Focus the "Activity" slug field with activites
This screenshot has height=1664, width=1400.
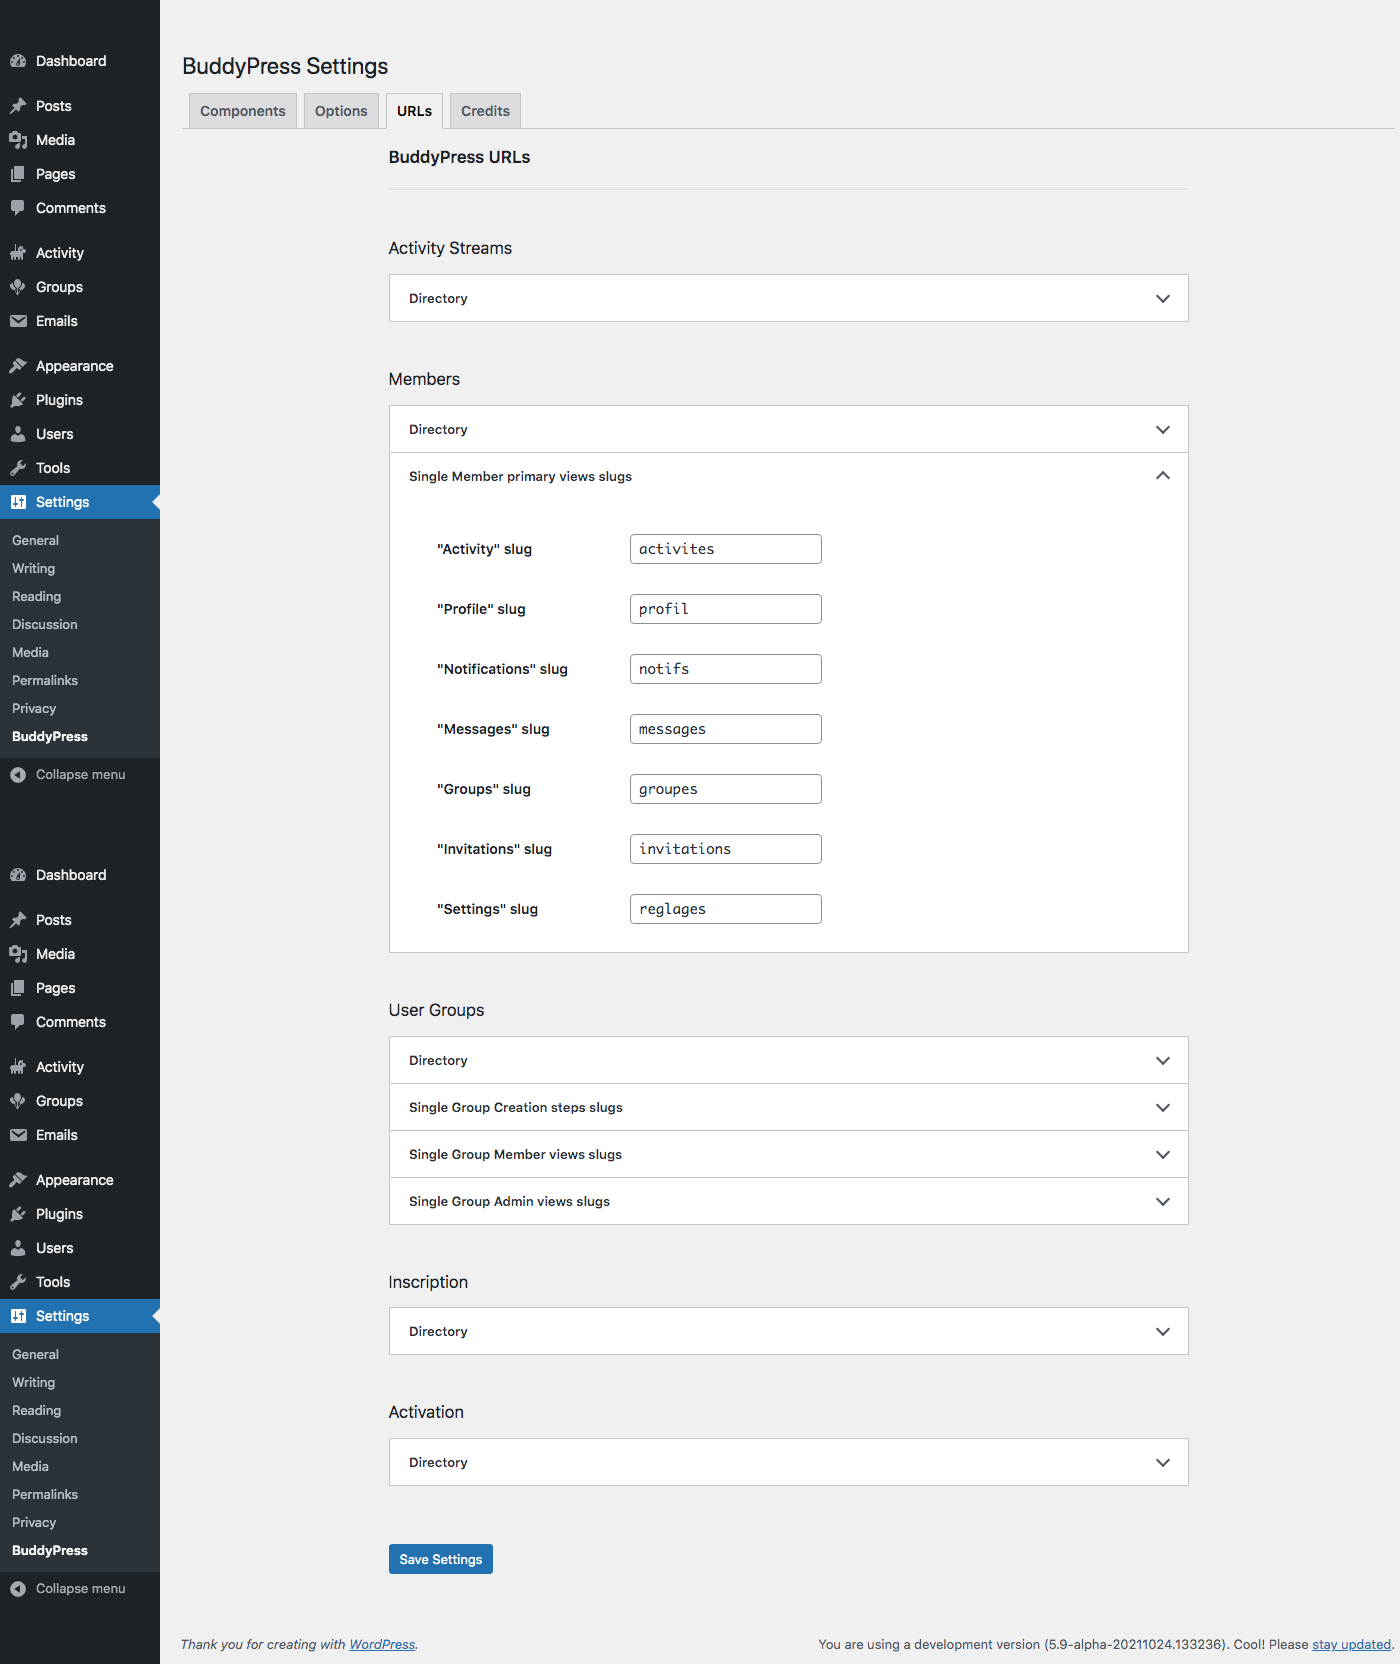[726, 549]
